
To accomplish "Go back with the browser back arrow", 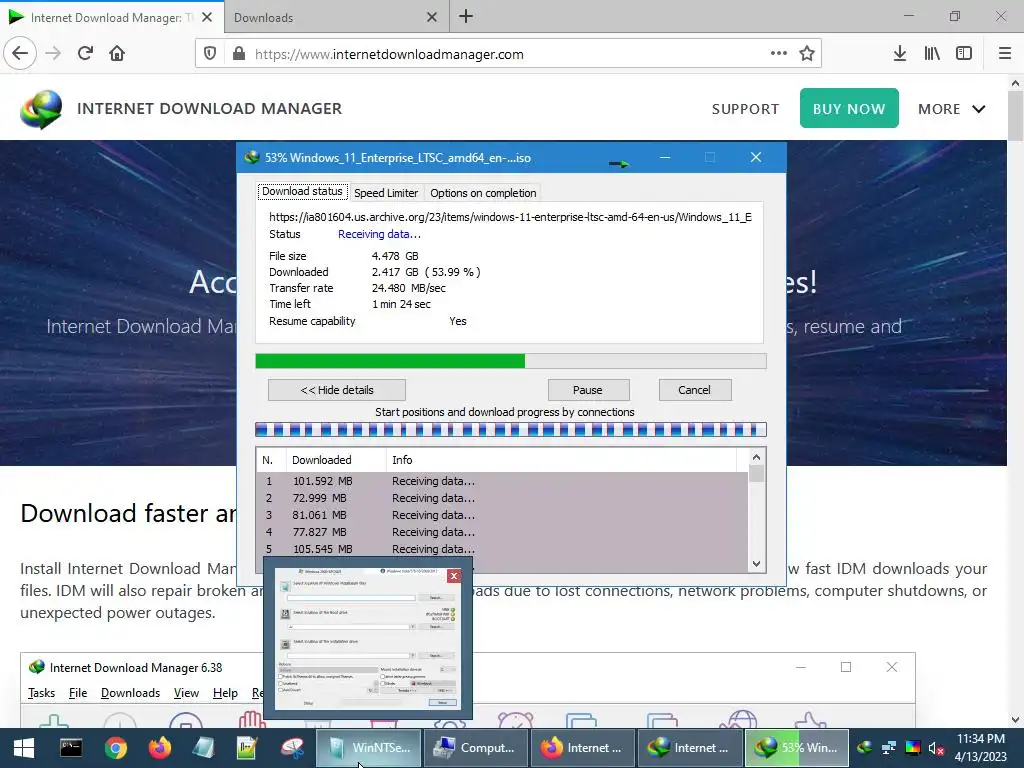I will pos(20,54).
